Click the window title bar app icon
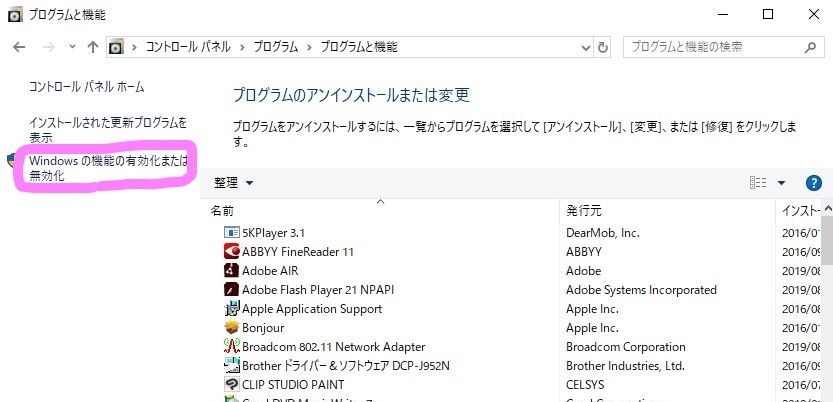 pyautogui.click(x=15, y=14)
